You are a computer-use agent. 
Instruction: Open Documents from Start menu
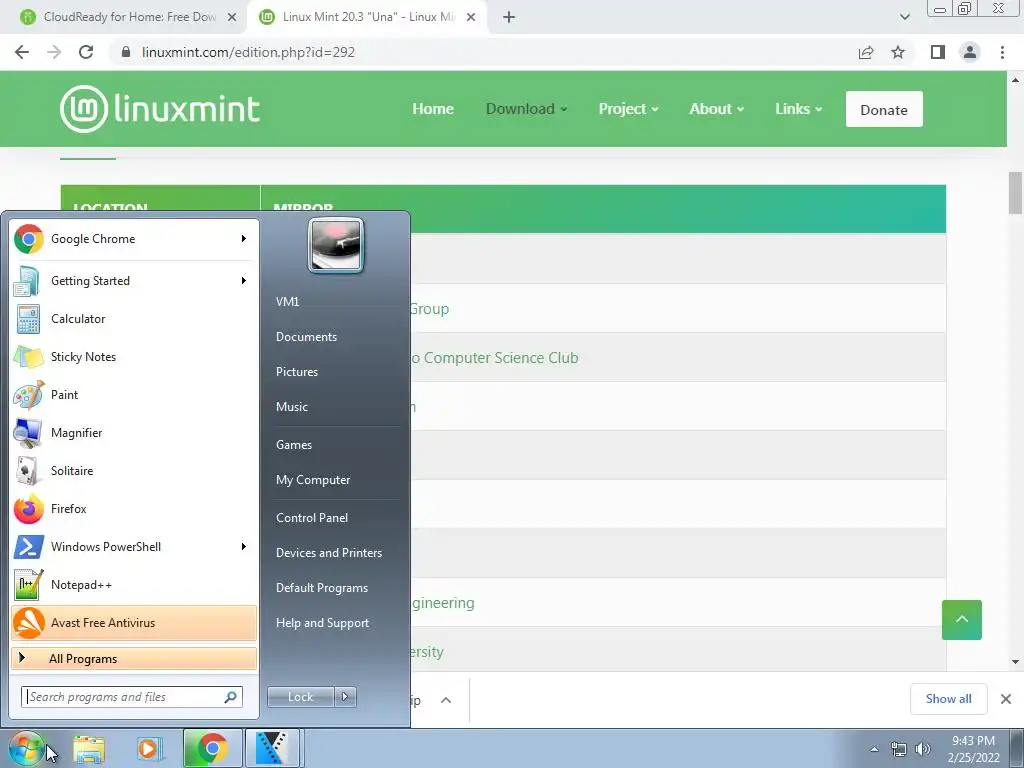tap(306, 337)
